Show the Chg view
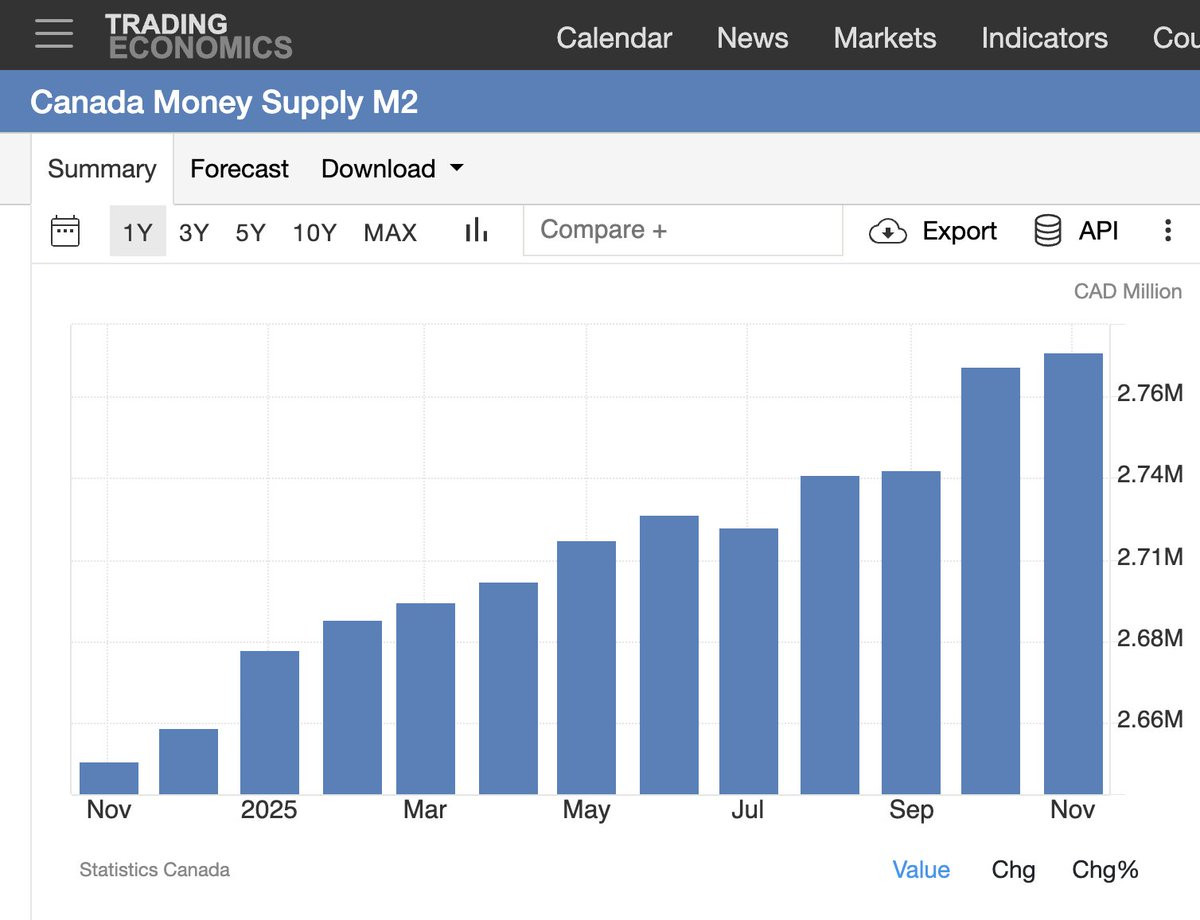This screenshot has width=1200, height=920. (x=1013, y=870)
